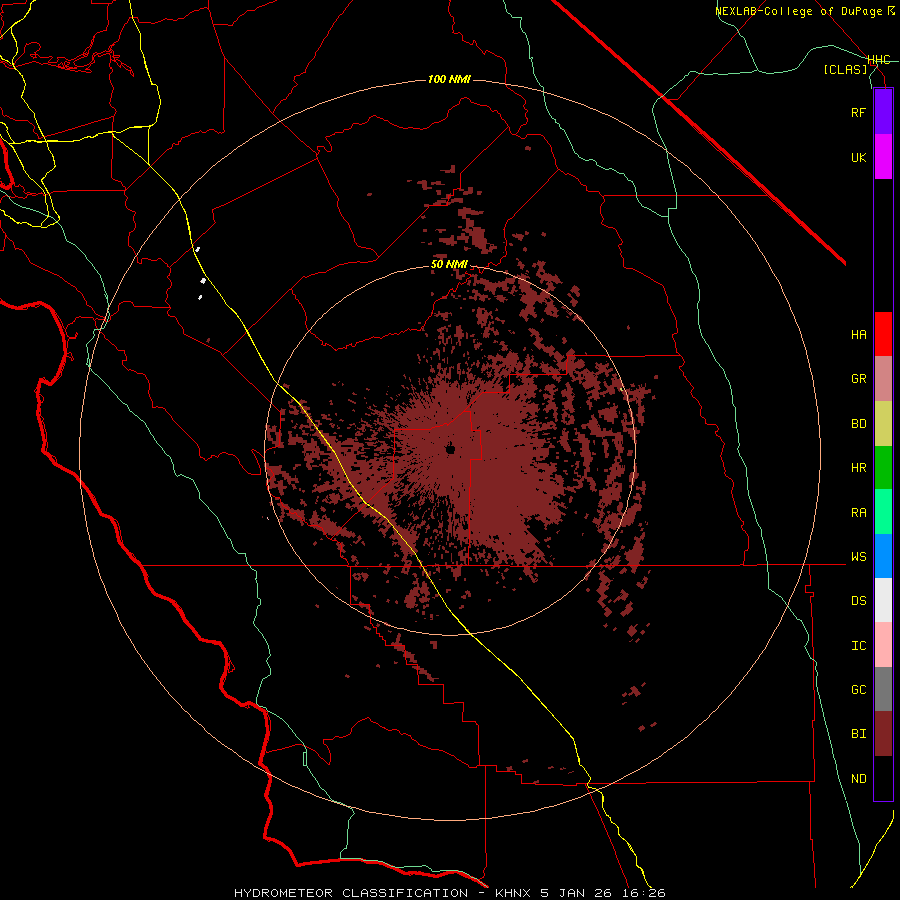Click the GR pink legend swatch

coord(883,379)
